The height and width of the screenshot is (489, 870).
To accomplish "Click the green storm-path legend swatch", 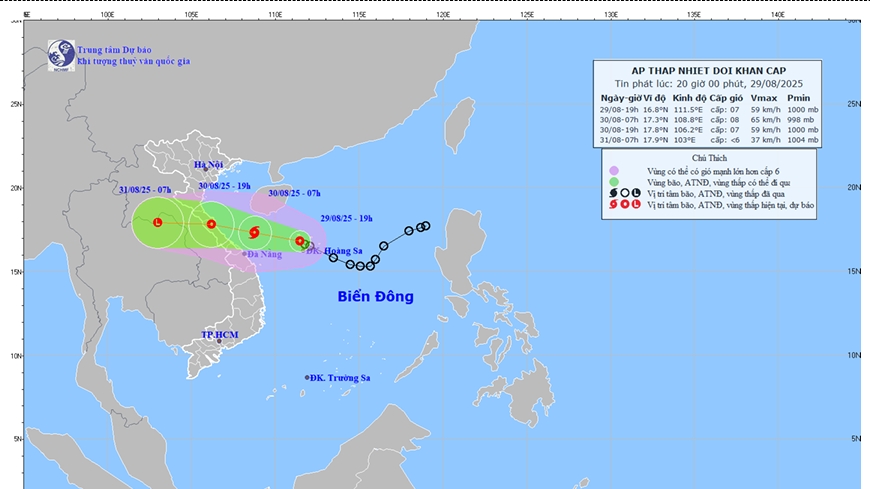I will (x=614, y=181).
